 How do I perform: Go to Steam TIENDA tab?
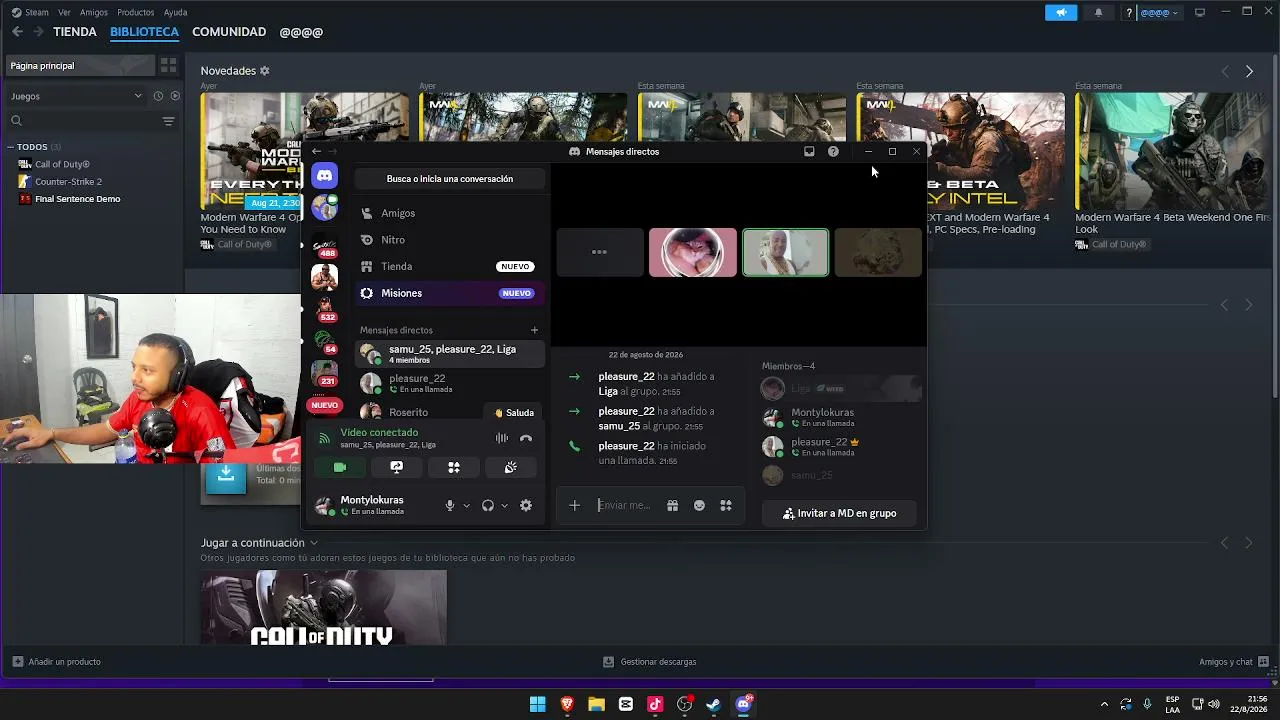tap(75, 32)
